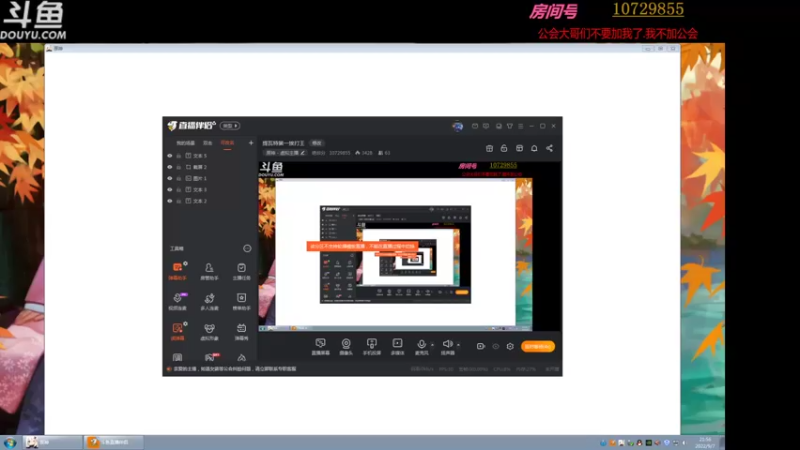Toggle visibility of layer 文本 2
Screen dimensions: 800x450
click(170, 201)
